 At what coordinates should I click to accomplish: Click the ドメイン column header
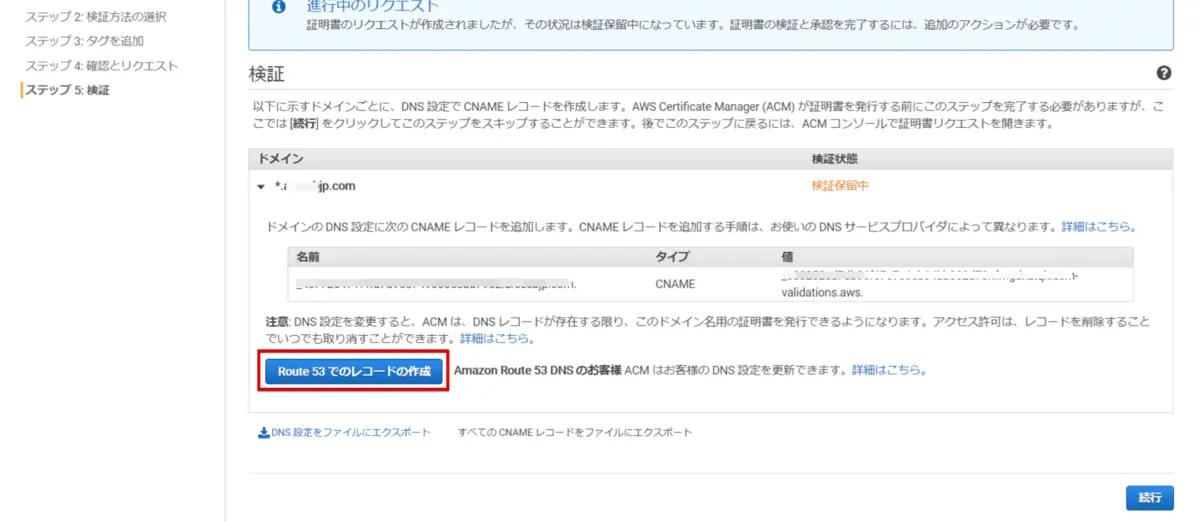281,159
